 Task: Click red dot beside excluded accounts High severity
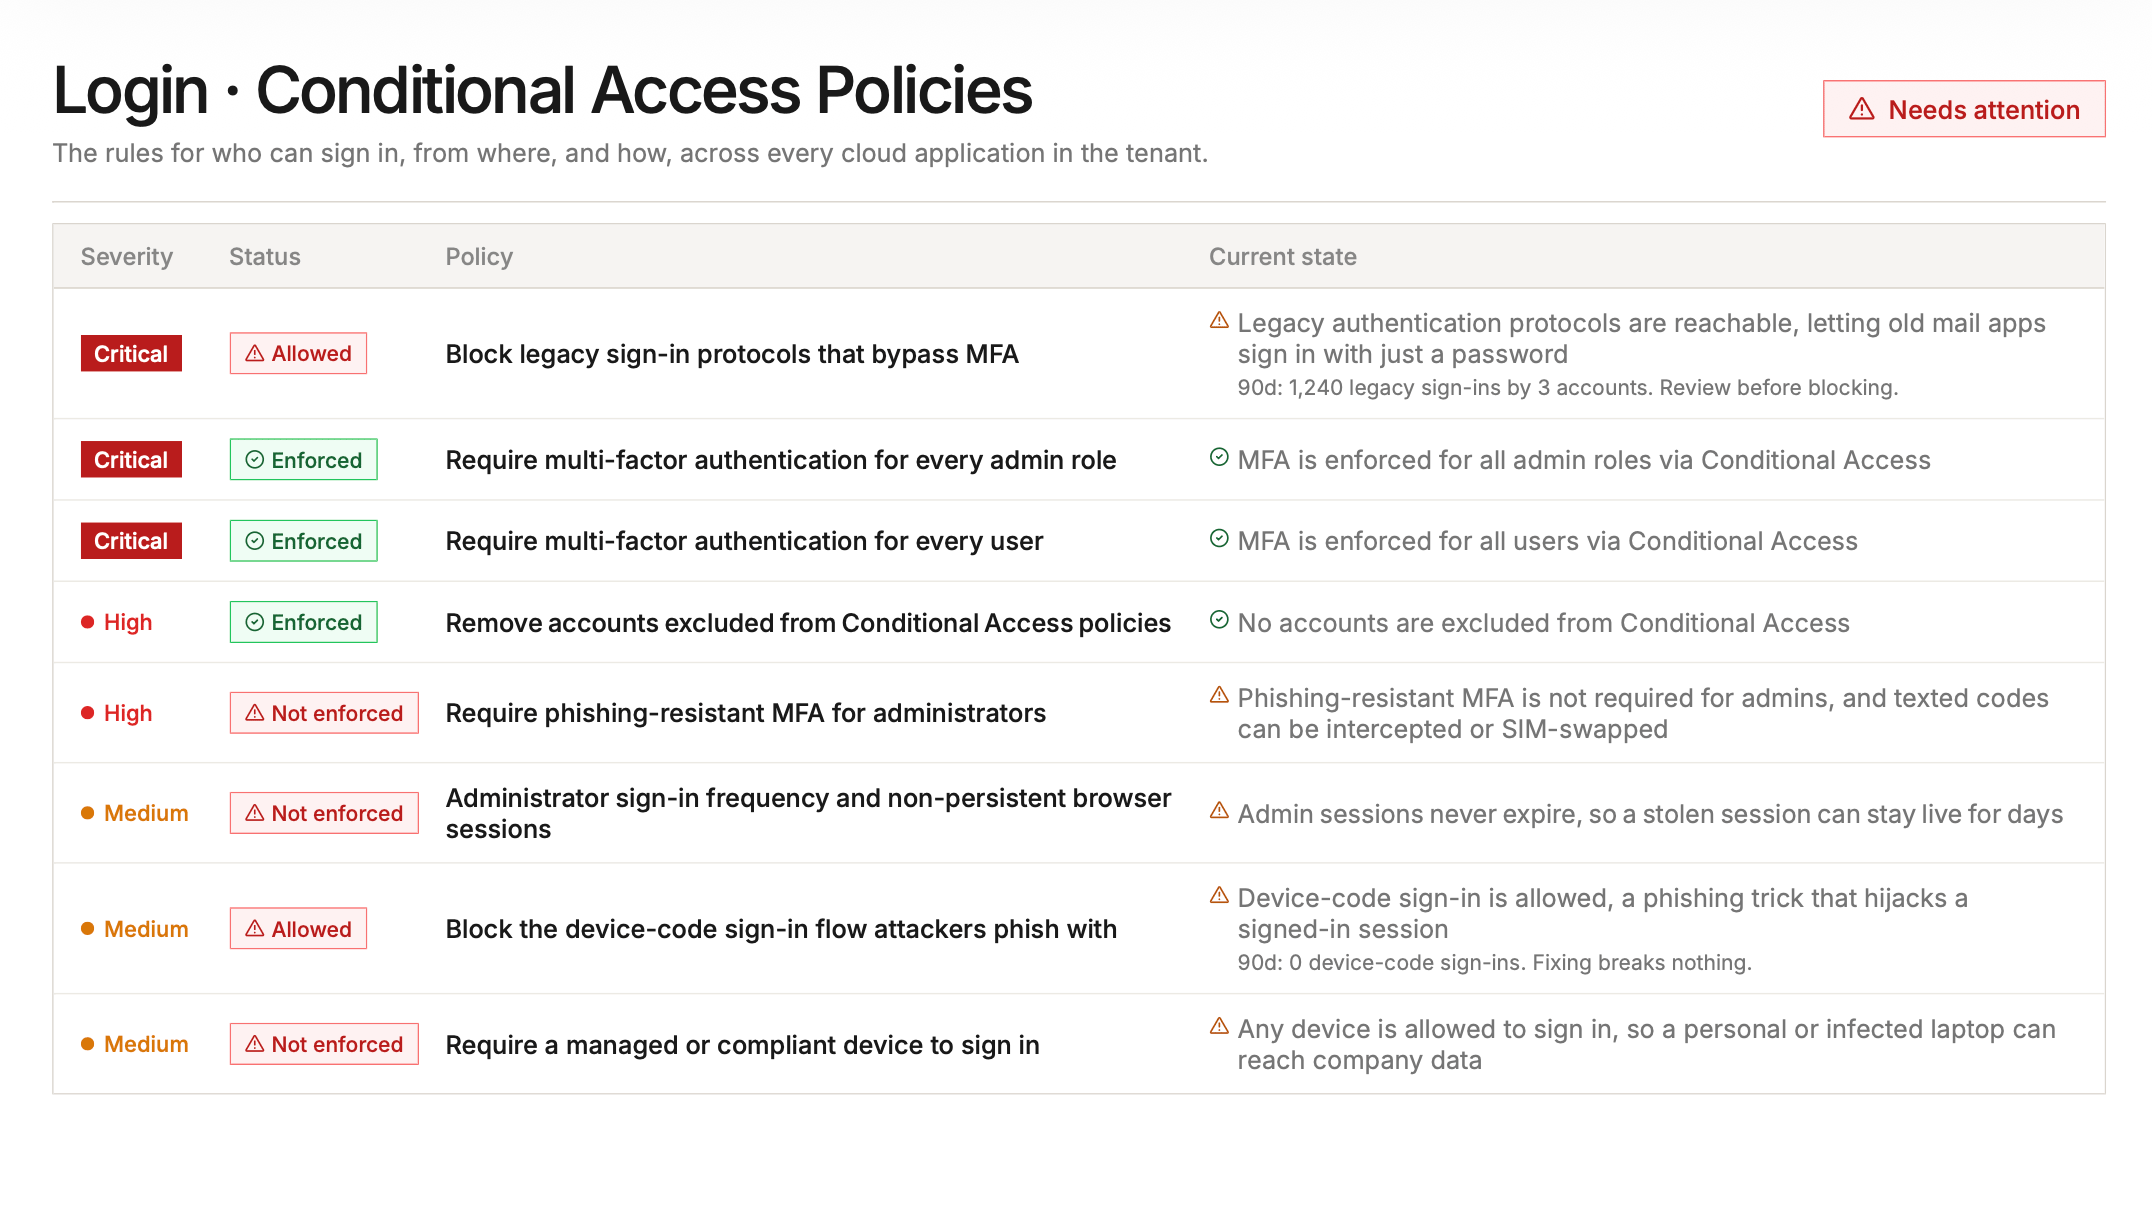[88, 622]
